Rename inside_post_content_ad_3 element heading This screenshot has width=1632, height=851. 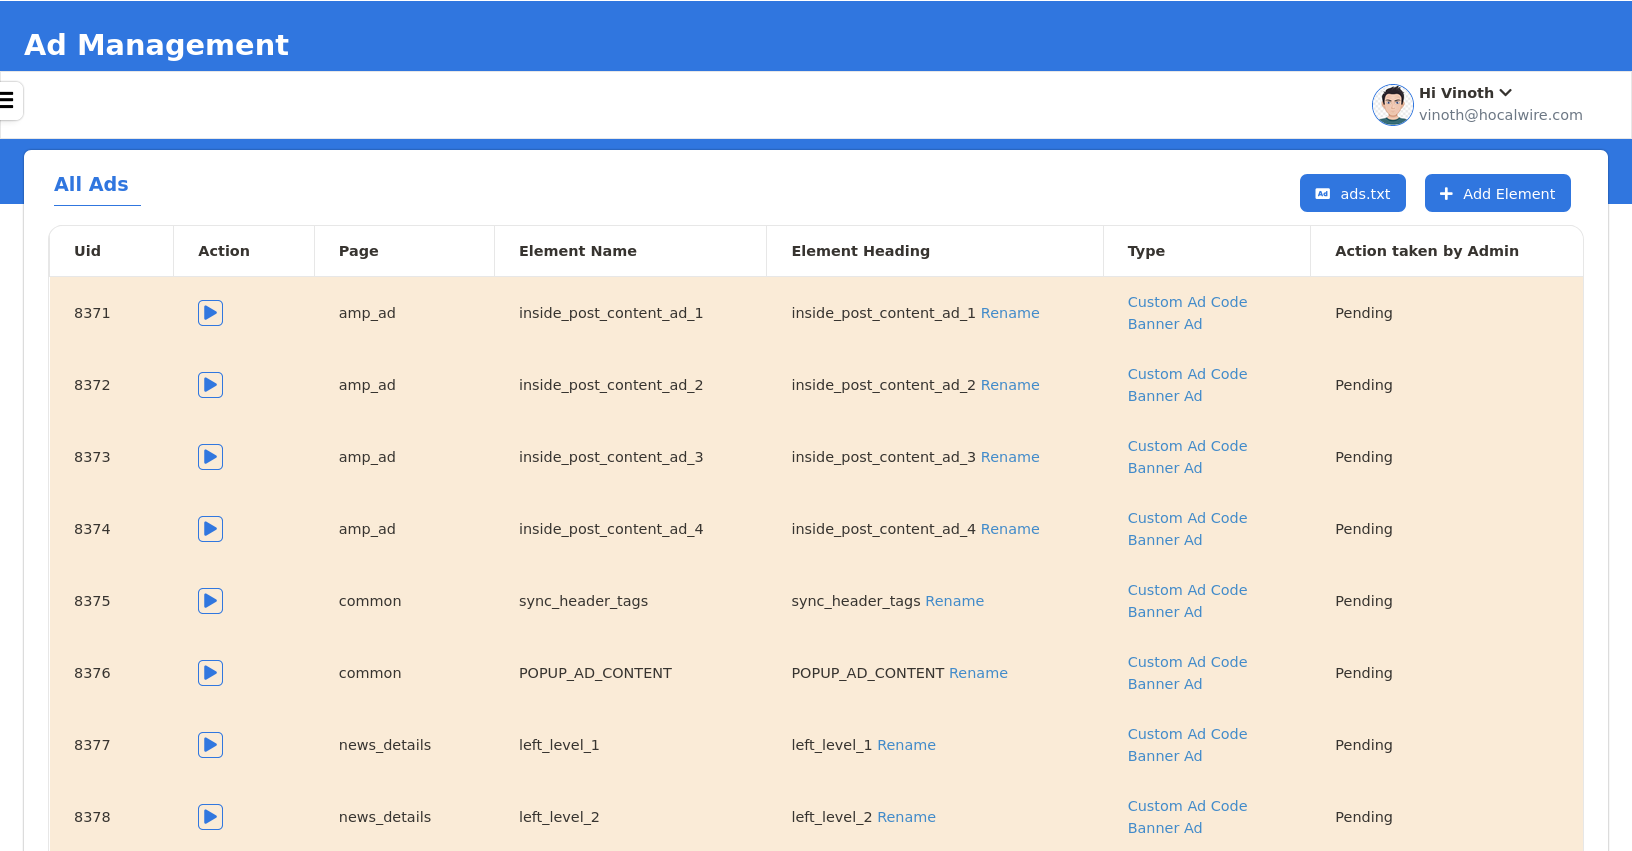(1009, 457)
